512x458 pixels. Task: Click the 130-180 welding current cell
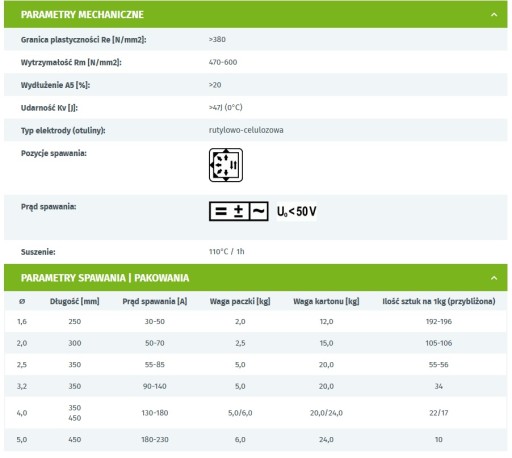coord(155,413)
